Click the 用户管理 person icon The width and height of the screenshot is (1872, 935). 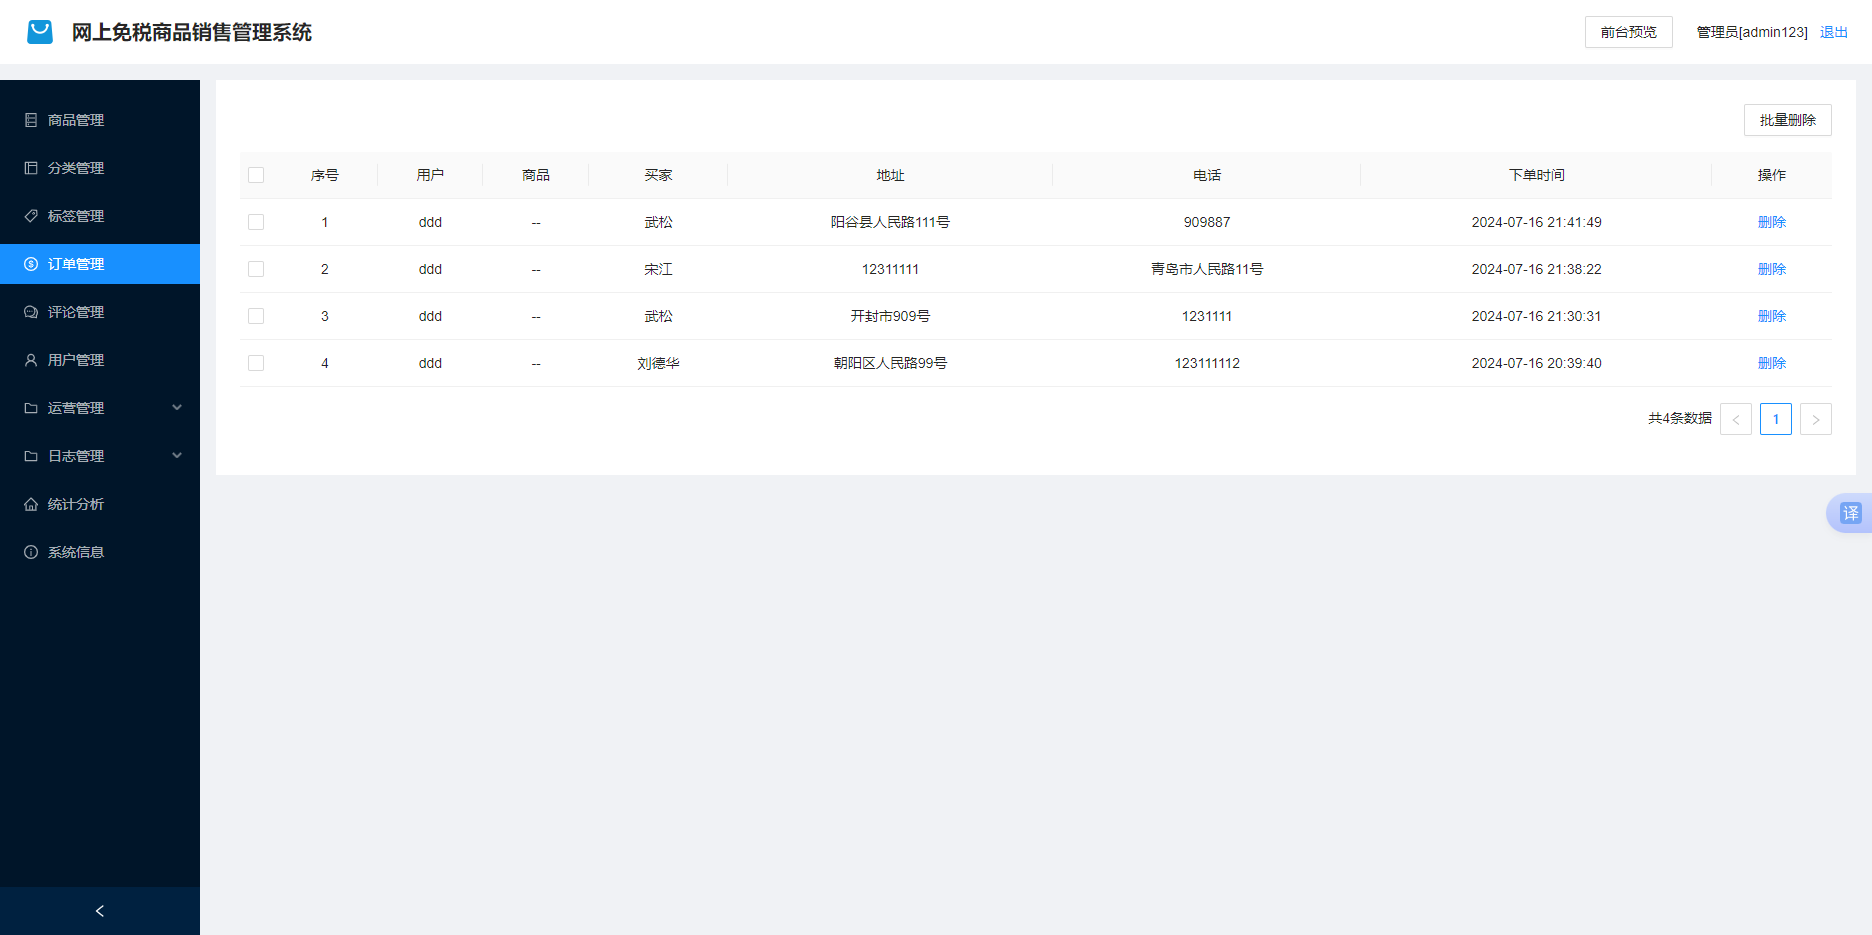pyautogui.click(x=31, y=360)
